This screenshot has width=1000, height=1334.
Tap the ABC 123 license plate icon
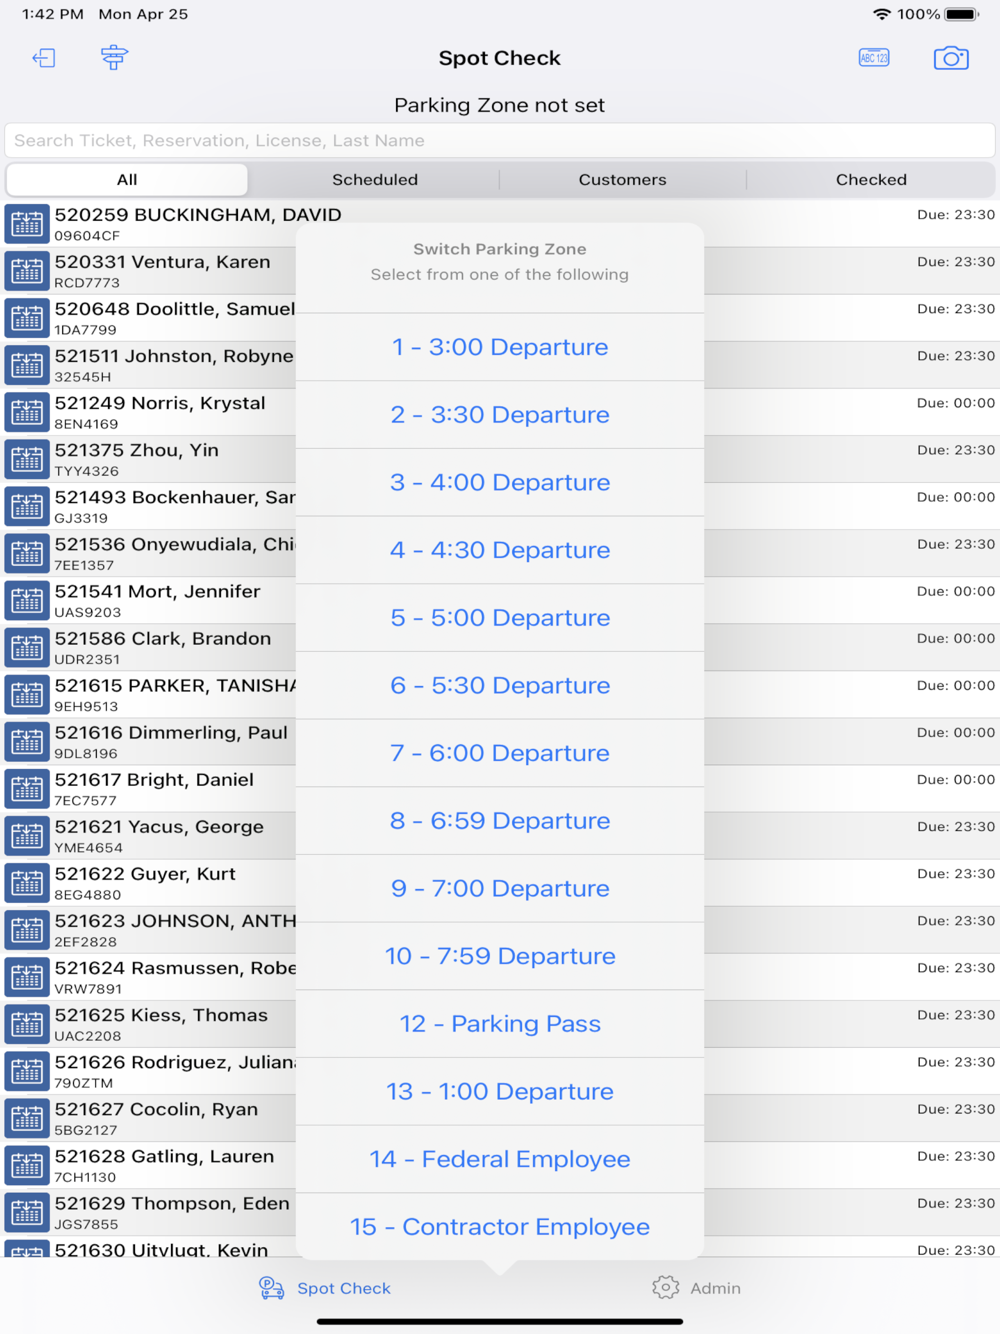click(x=874, y=58)
